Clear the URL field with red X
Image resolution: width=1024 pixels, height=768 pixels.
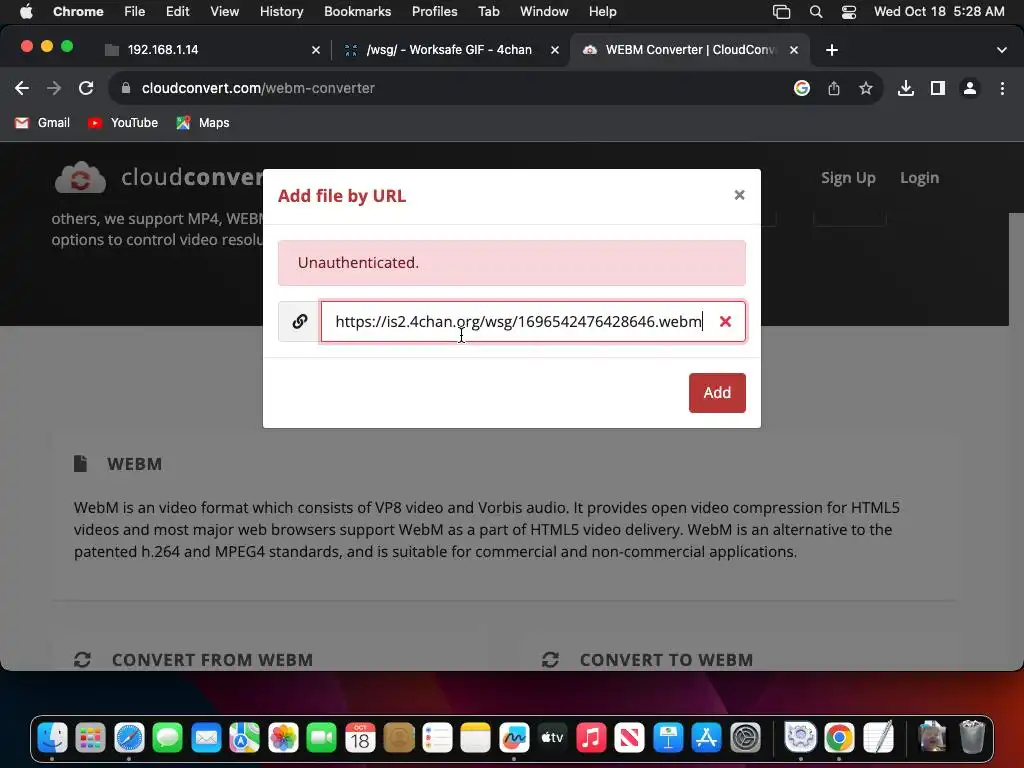(x=725, y=321)
